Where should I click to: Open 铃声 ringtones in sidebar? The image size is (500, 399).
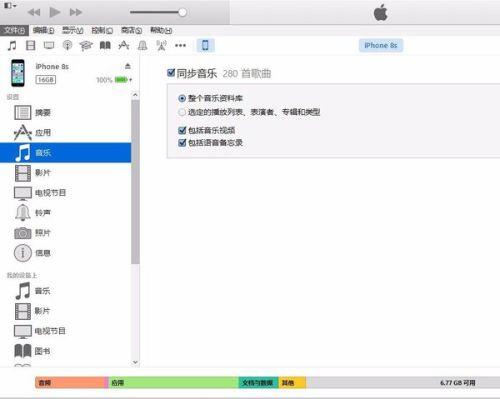[66, 213]
